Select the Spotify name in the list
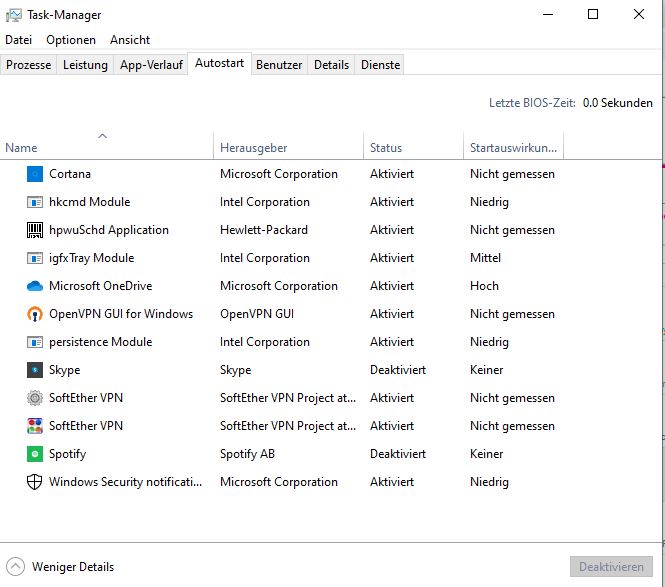This screenshot has width=665, height=587. click(67, 454)
